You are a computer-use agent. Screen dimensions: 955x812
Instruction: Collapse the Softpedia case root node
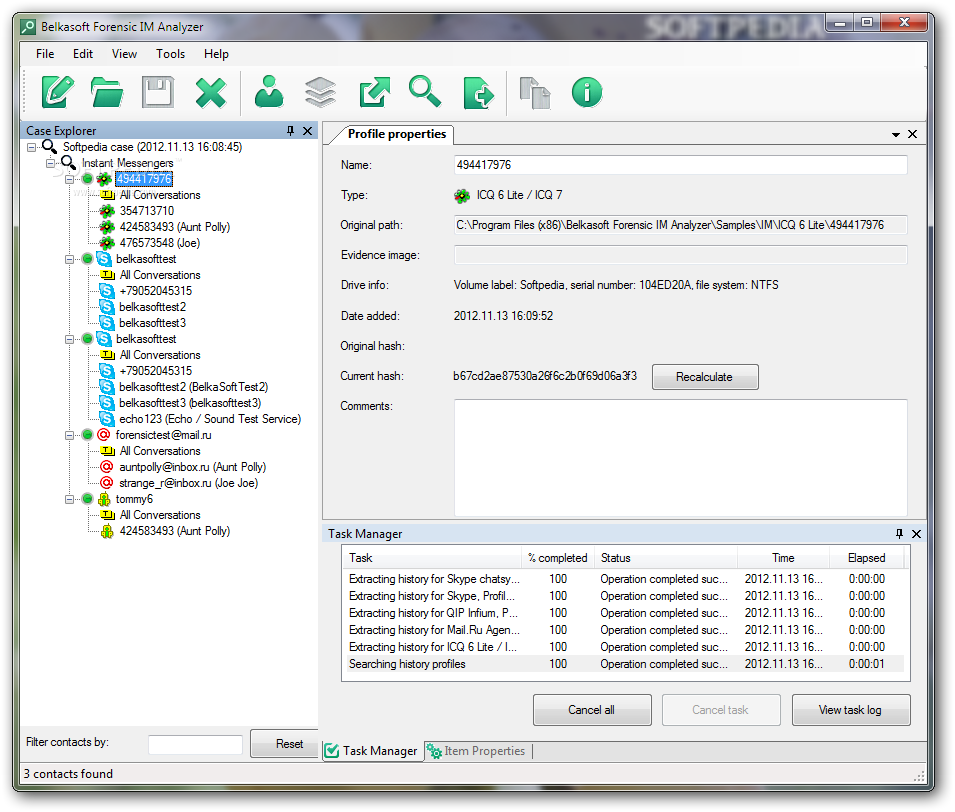tap(32, 147)
